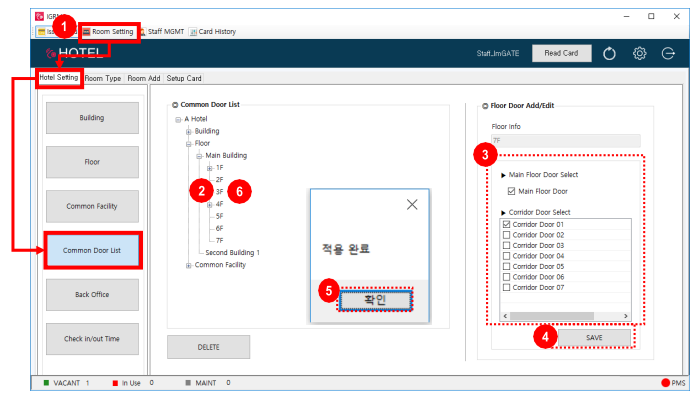This screenshot has height=395, width=692.
Task: Click the SAVE button
Action: [x=594, y=338]
